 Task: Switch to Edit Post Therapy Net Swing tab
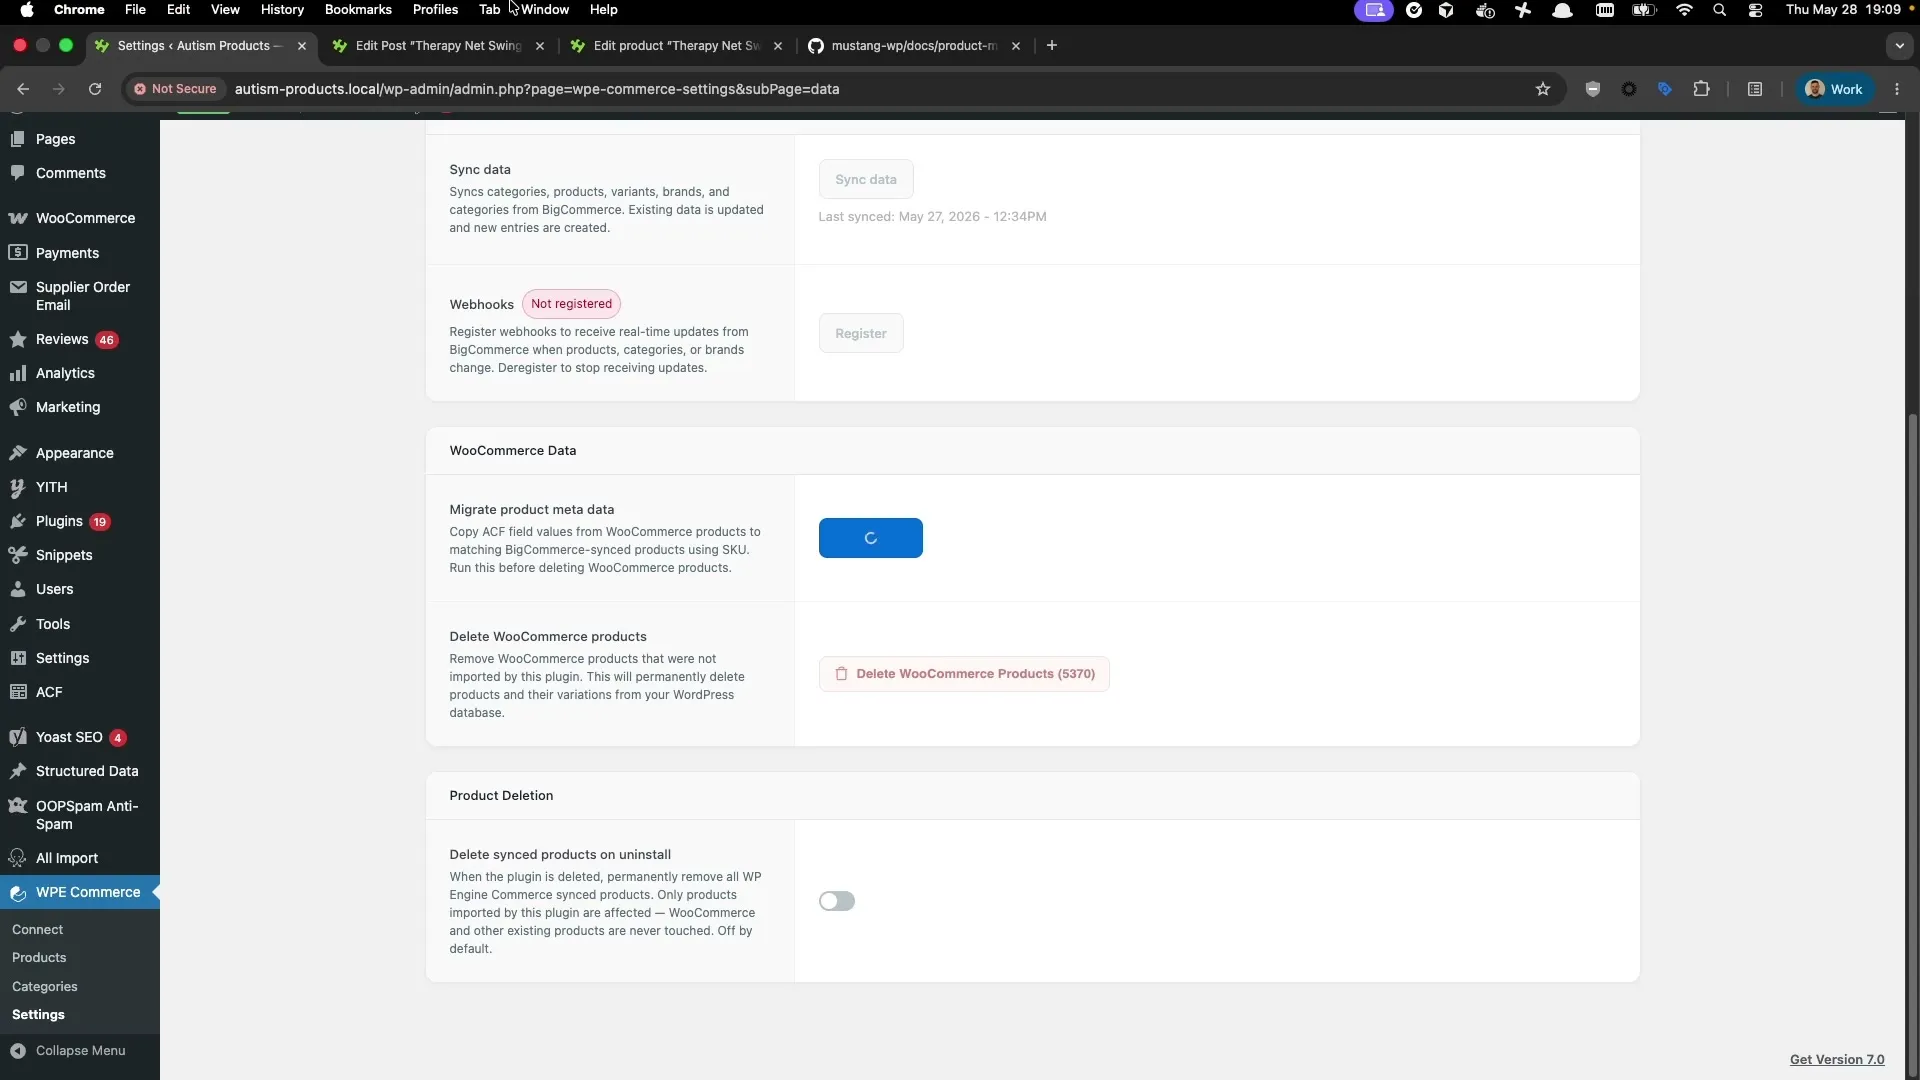tap(439, 46)
